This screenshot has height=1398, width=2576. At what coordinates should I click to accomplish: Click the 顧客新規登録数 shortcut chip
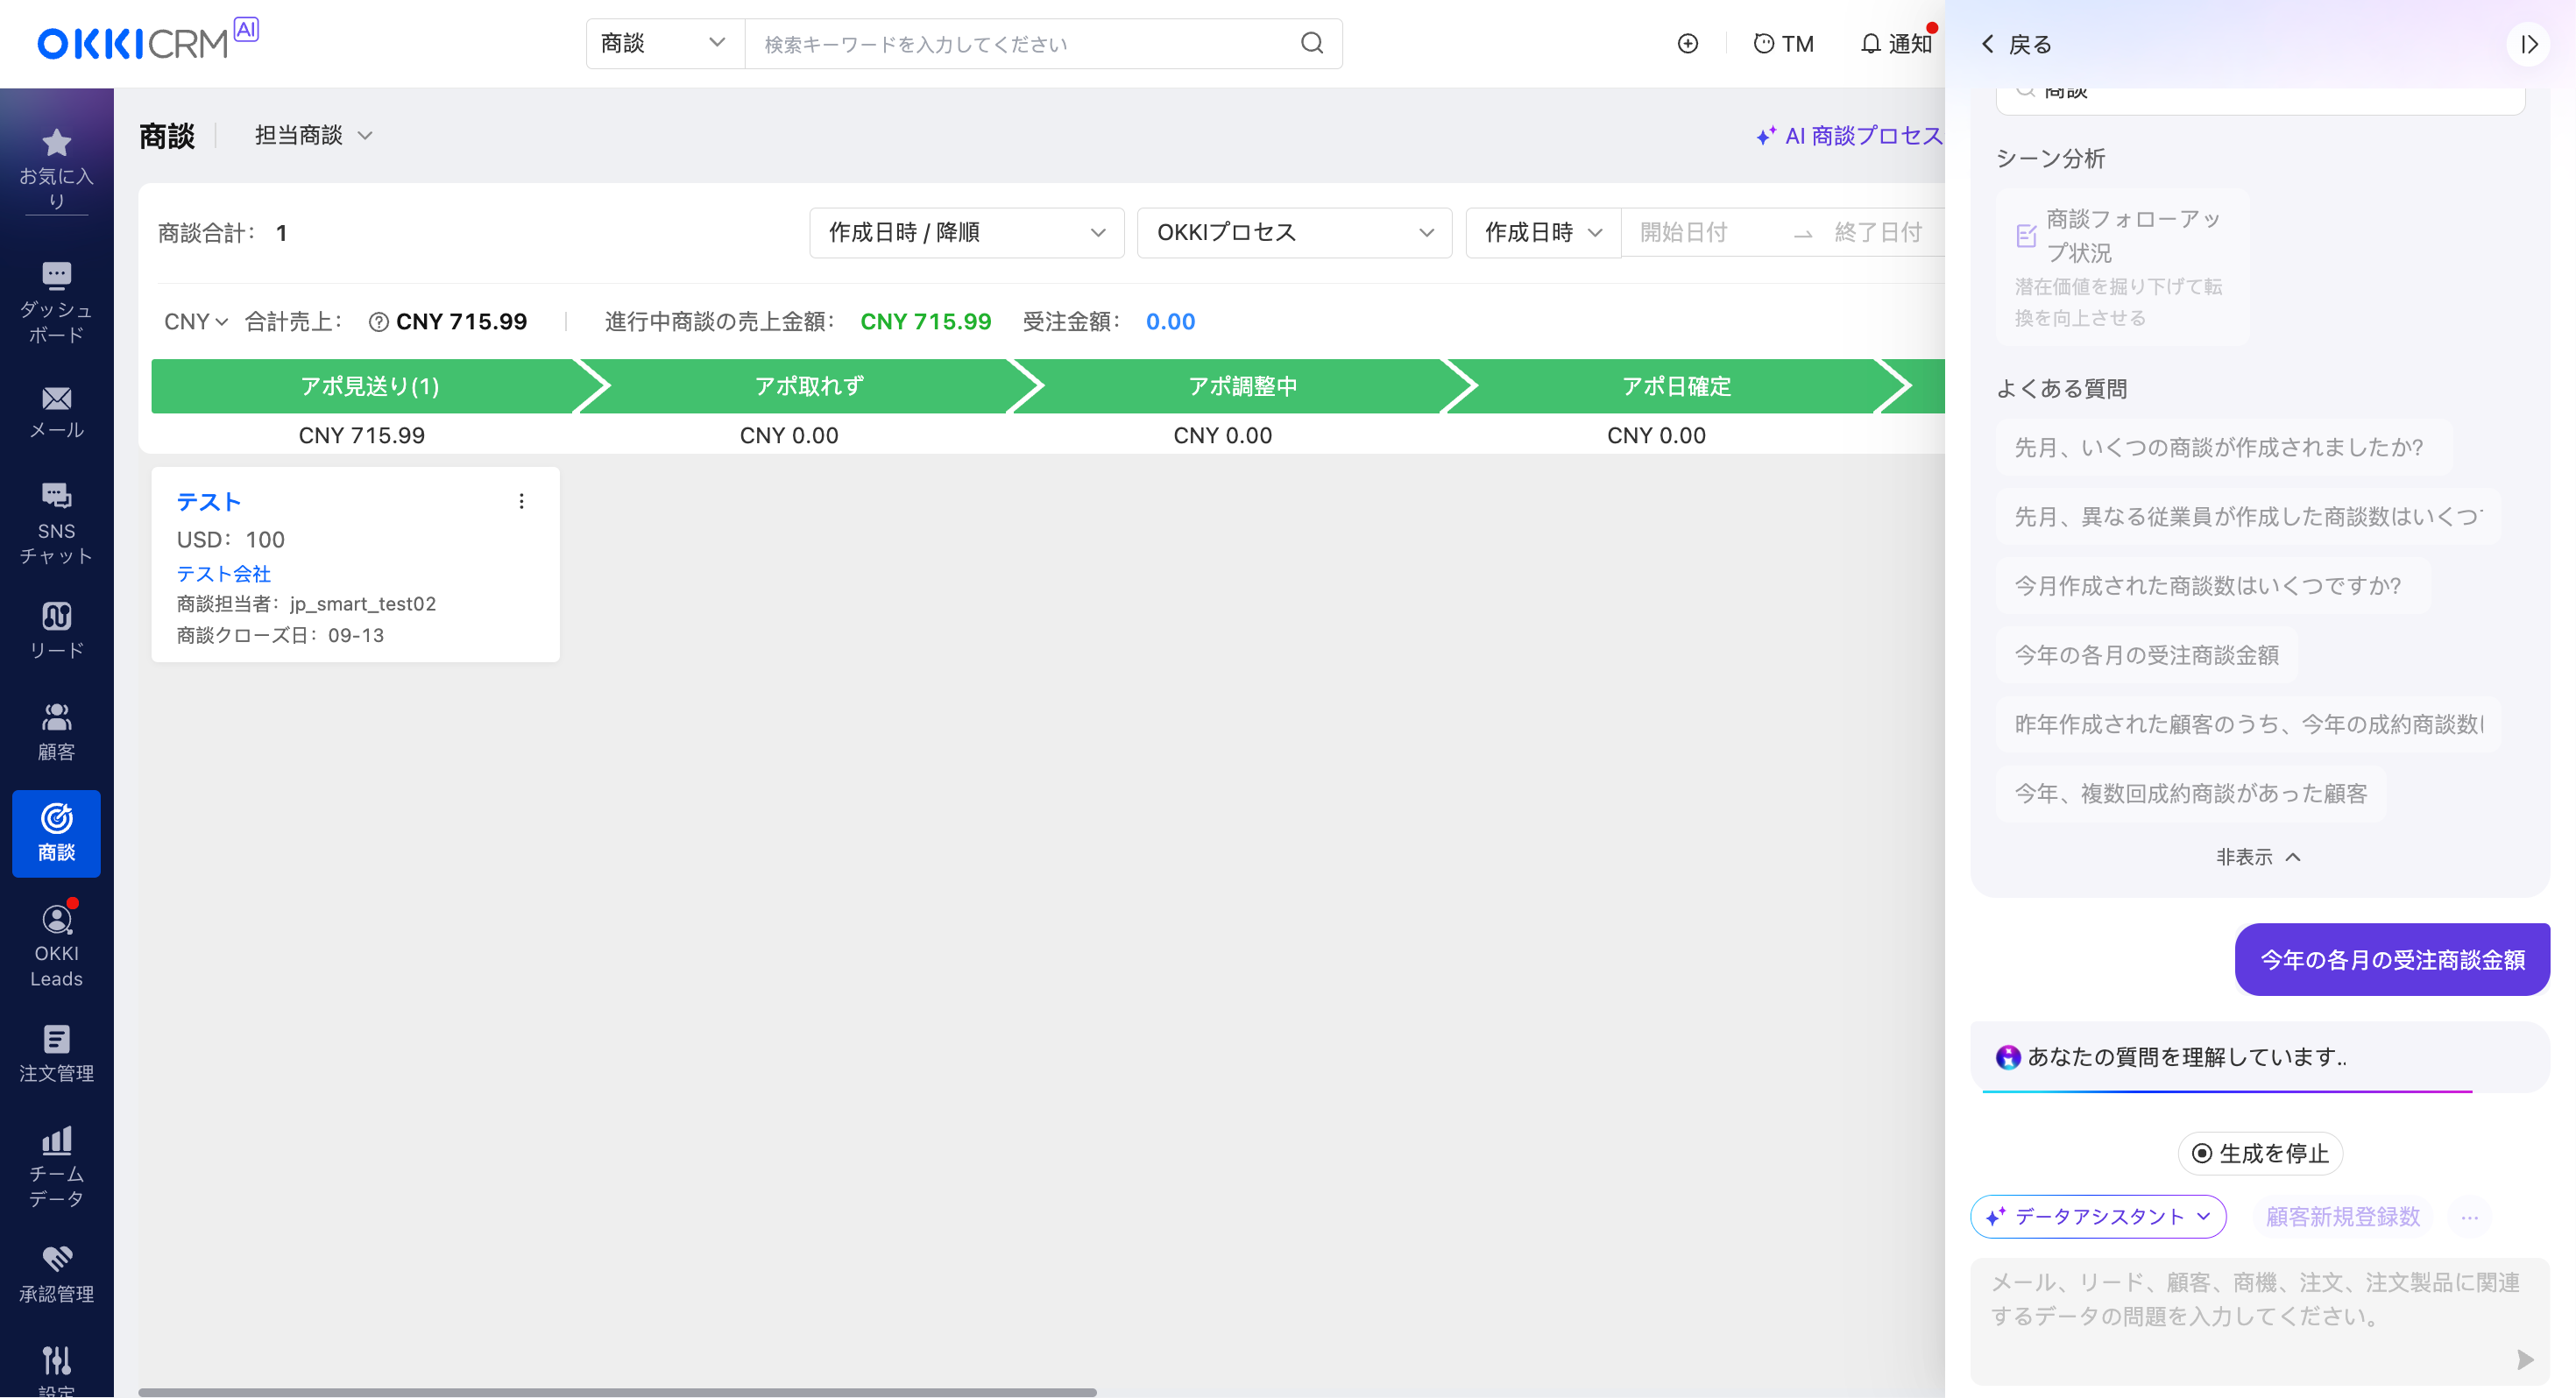tap(2343, 1216)
